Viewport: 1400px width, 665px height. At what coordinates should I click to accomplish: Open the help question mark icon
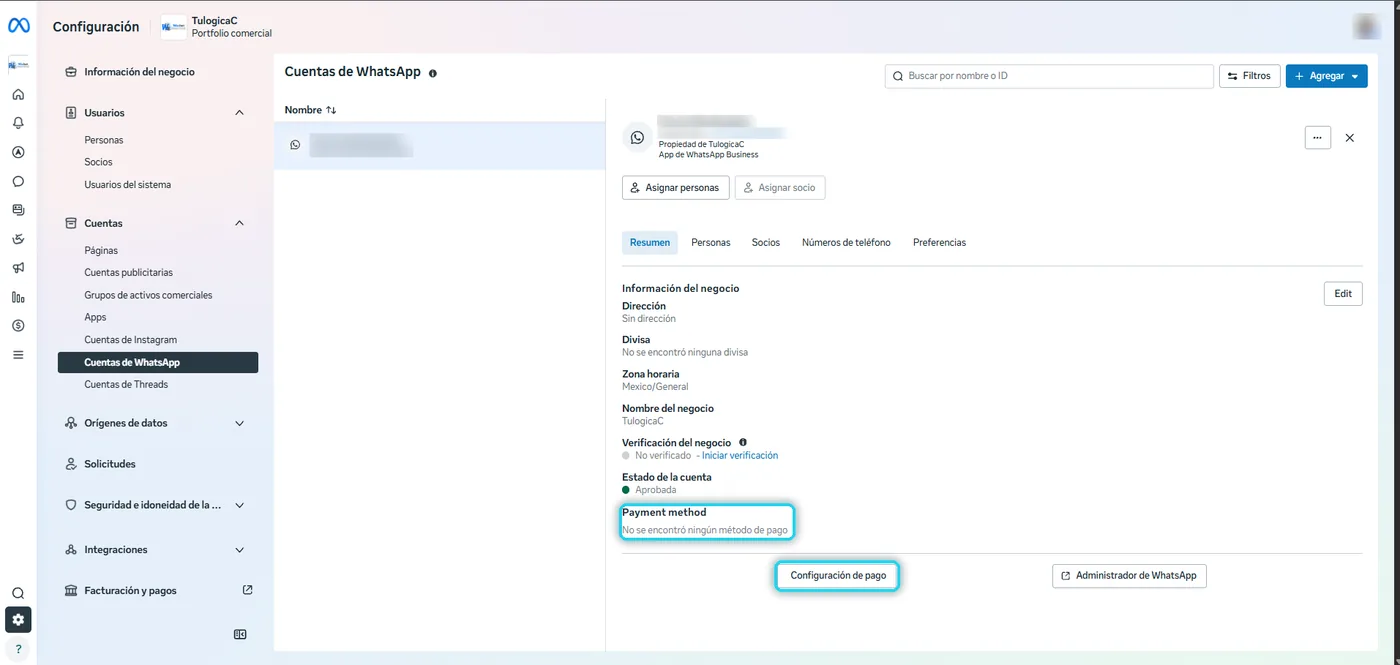click(18, 649)
